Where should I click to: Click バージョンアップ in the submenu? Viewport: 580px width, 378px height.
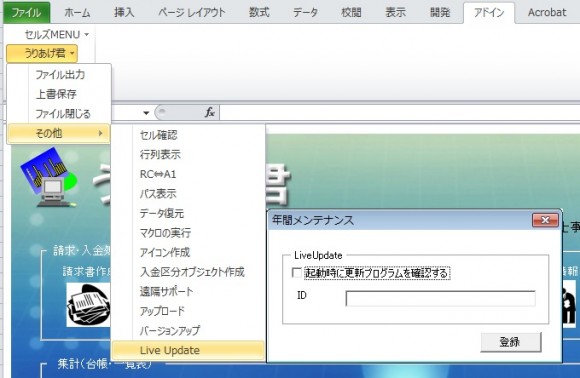(x=170, y=331)
